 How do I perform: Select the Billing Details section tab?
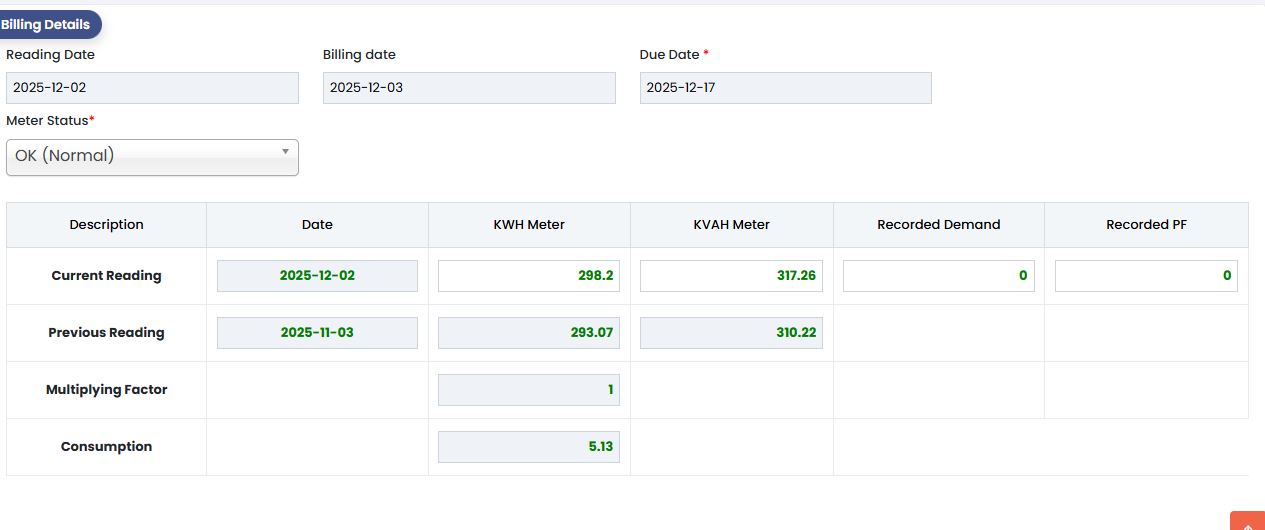tap(47, 25)
